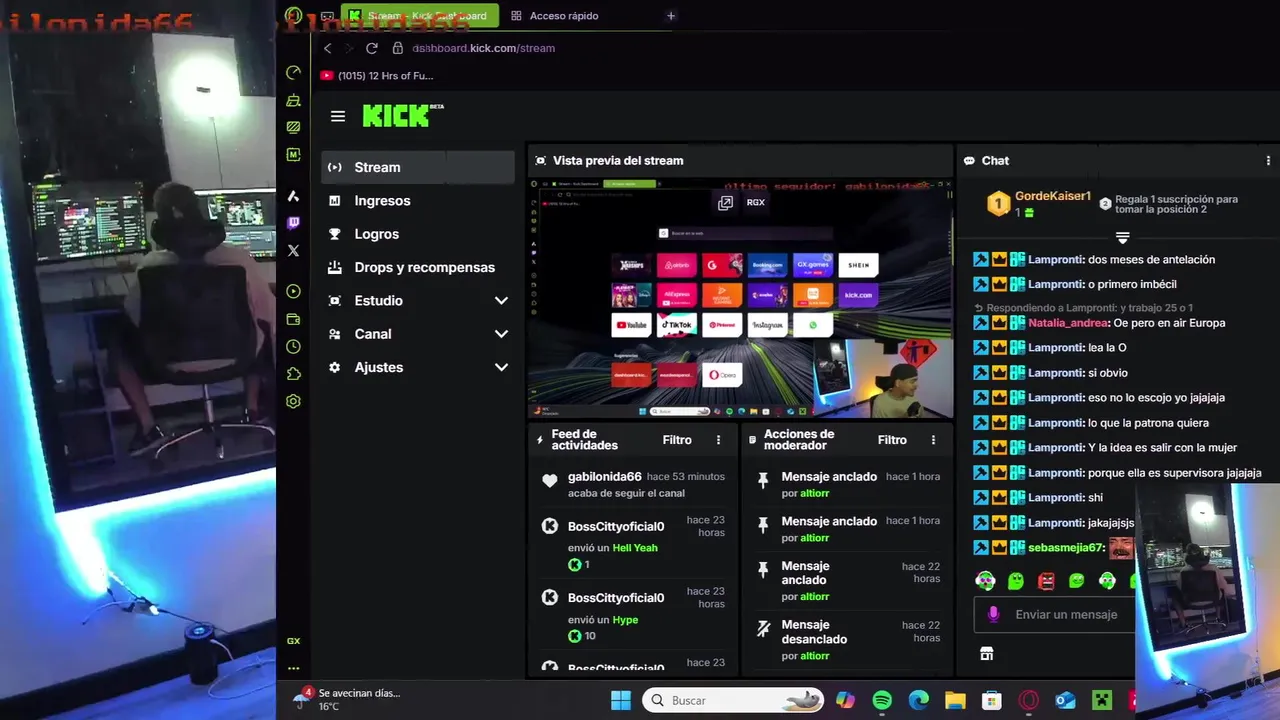The width and height of the screenshot is (1280, 720).
Task: Open Opera sidebar player icon
Action: coord(293,292)
